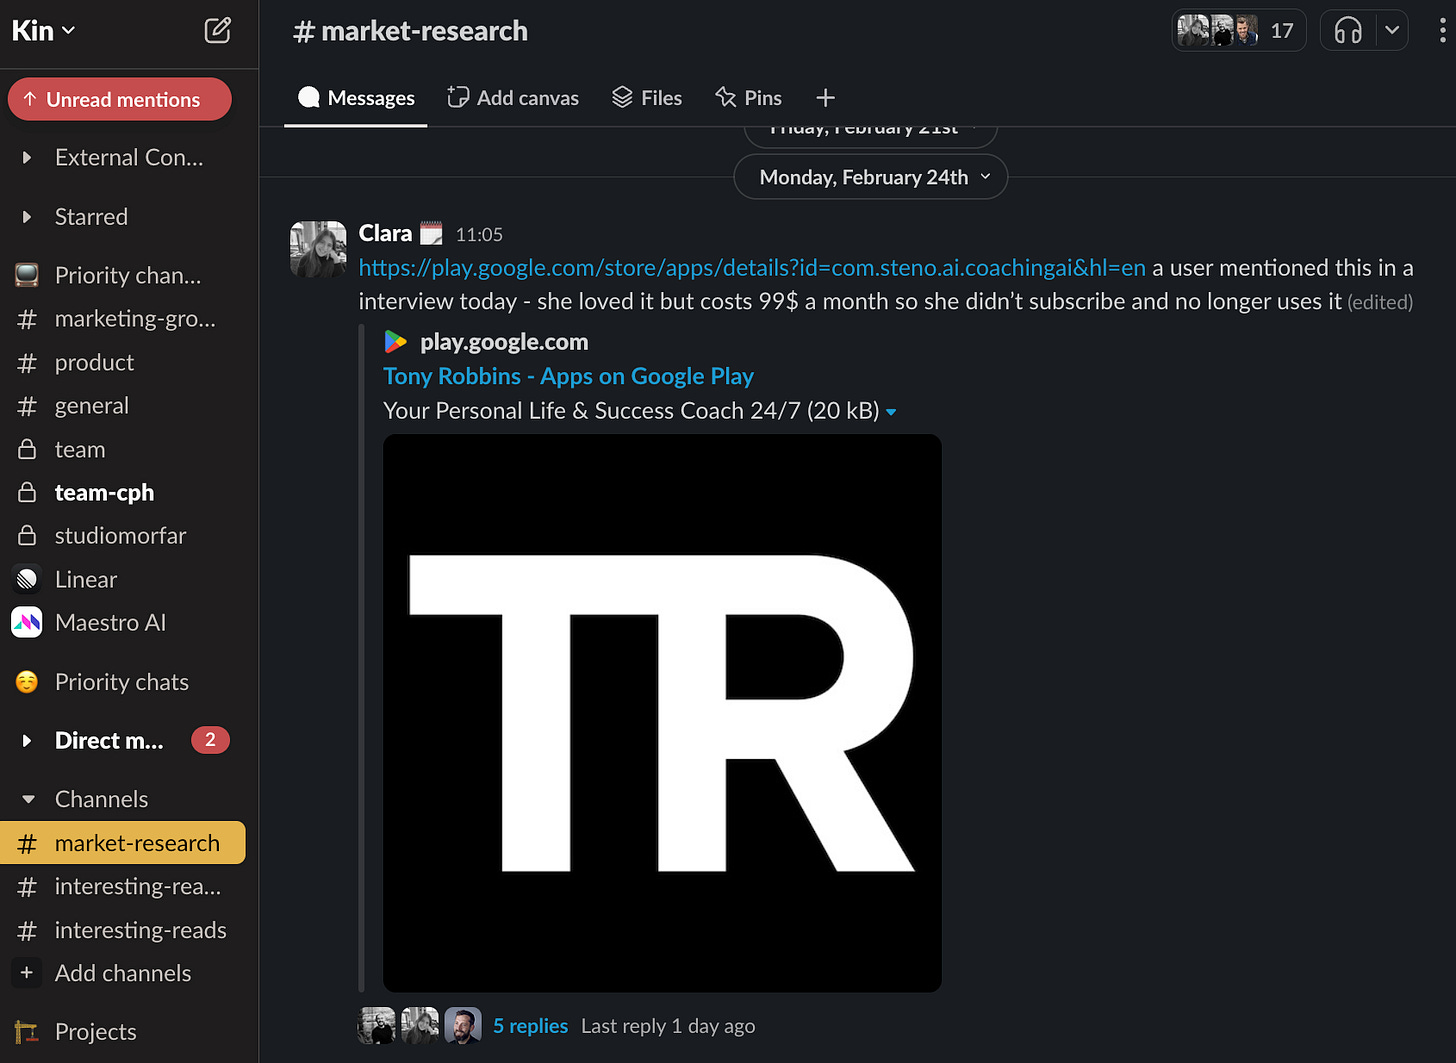
Task: Start a huddle with headphones icon
Action: click(x=1348, y=31)
